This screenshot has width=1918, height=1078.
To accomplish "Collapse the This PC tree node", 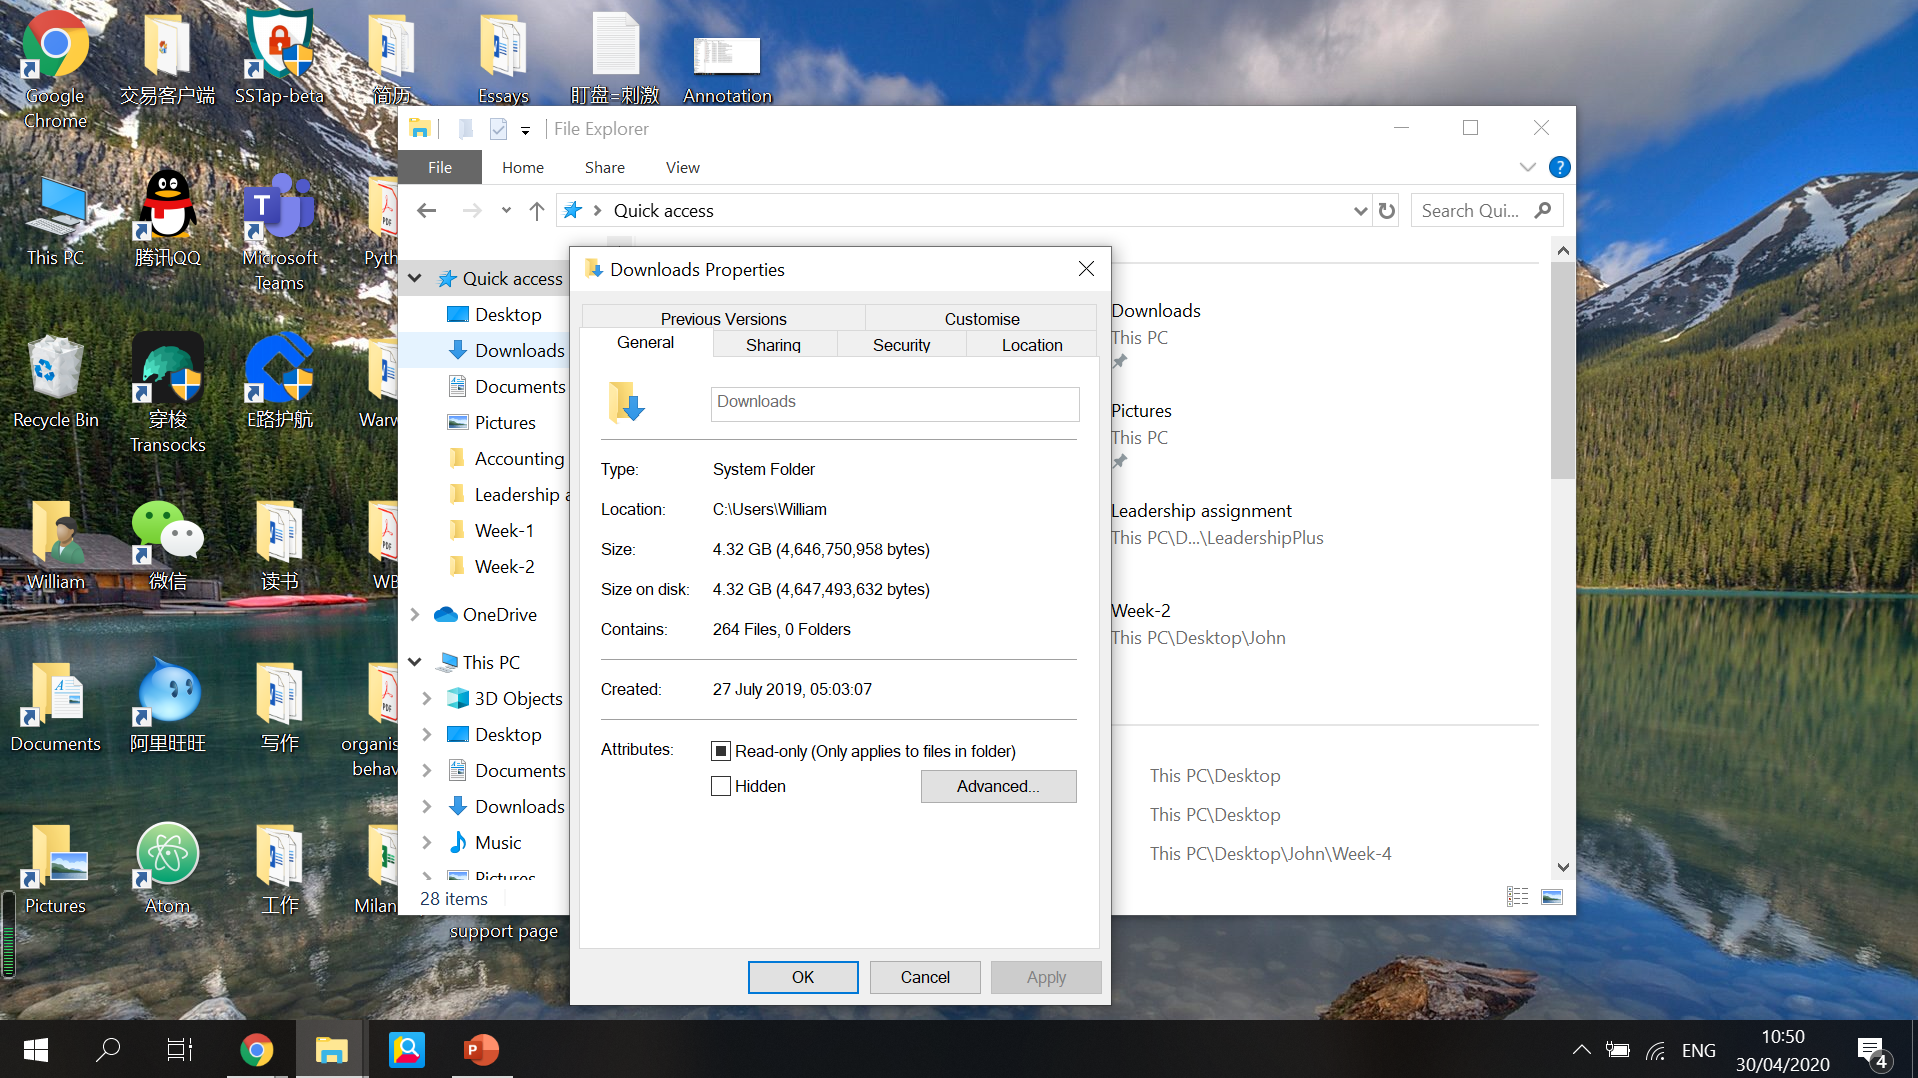I will [415, 662].
